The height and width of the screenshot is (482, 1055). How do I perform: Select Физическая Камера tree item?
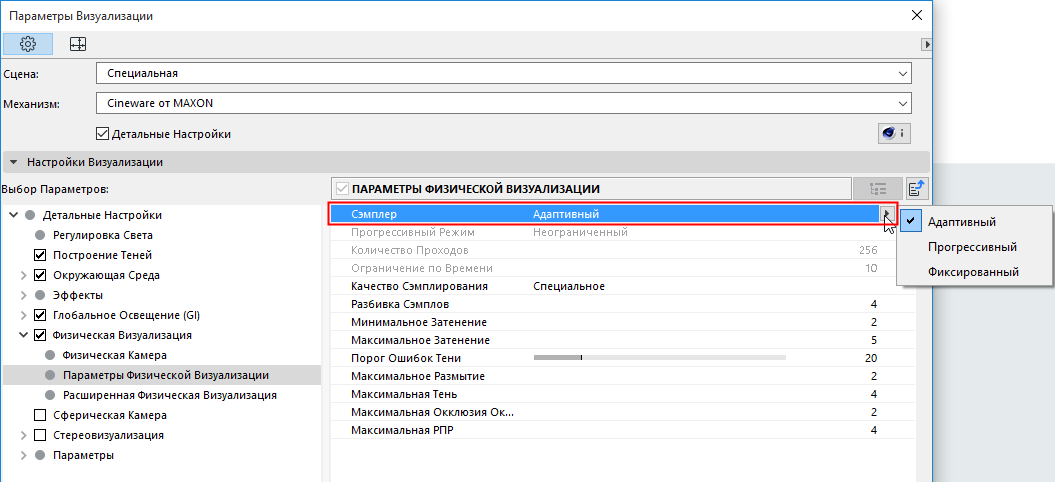point(114,355)
